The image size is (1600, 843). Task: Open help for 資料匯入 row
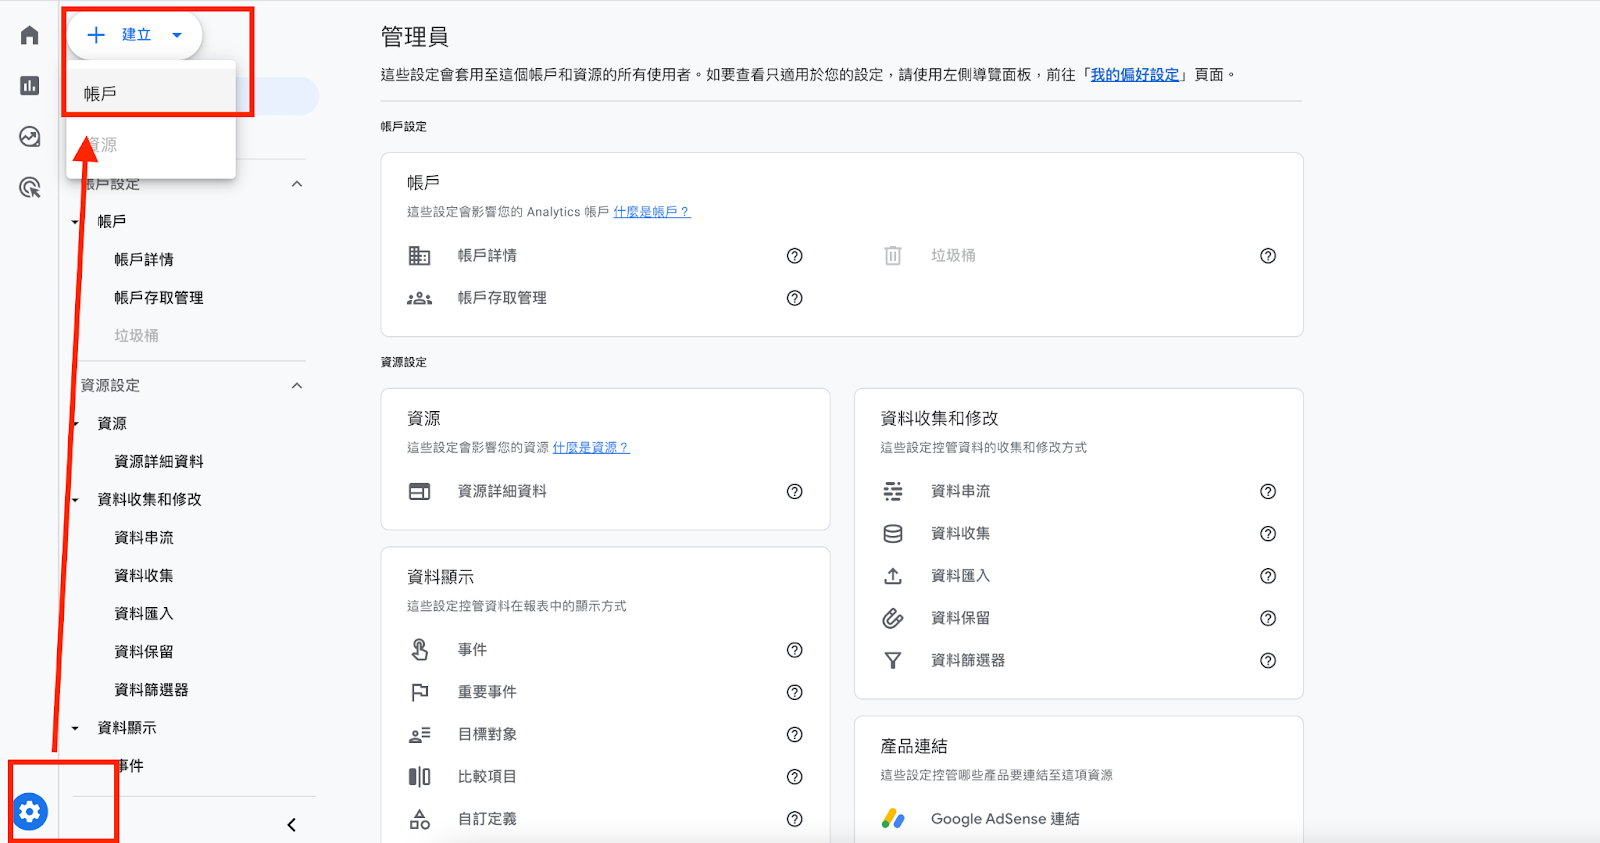coord(1268,576)
